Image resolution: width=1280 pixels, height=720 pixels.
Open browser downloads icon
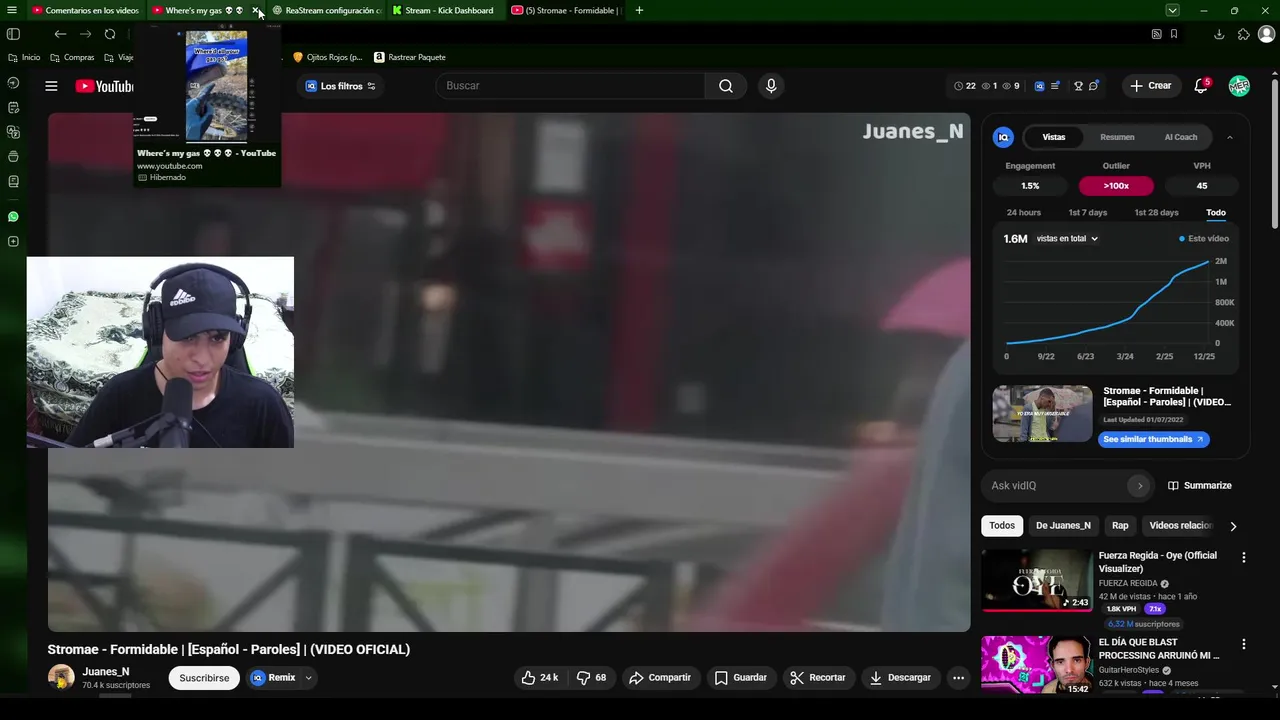tap(1219, 34)
